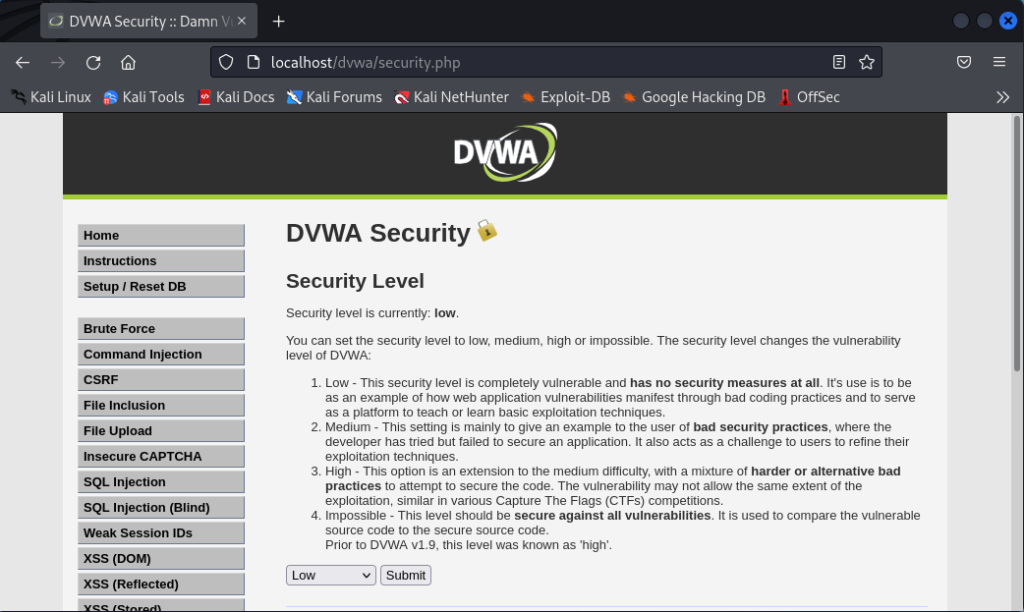The image size is (1024, 612).
Task: Open Save to Pocket icon
Action: tap(964, 62)
